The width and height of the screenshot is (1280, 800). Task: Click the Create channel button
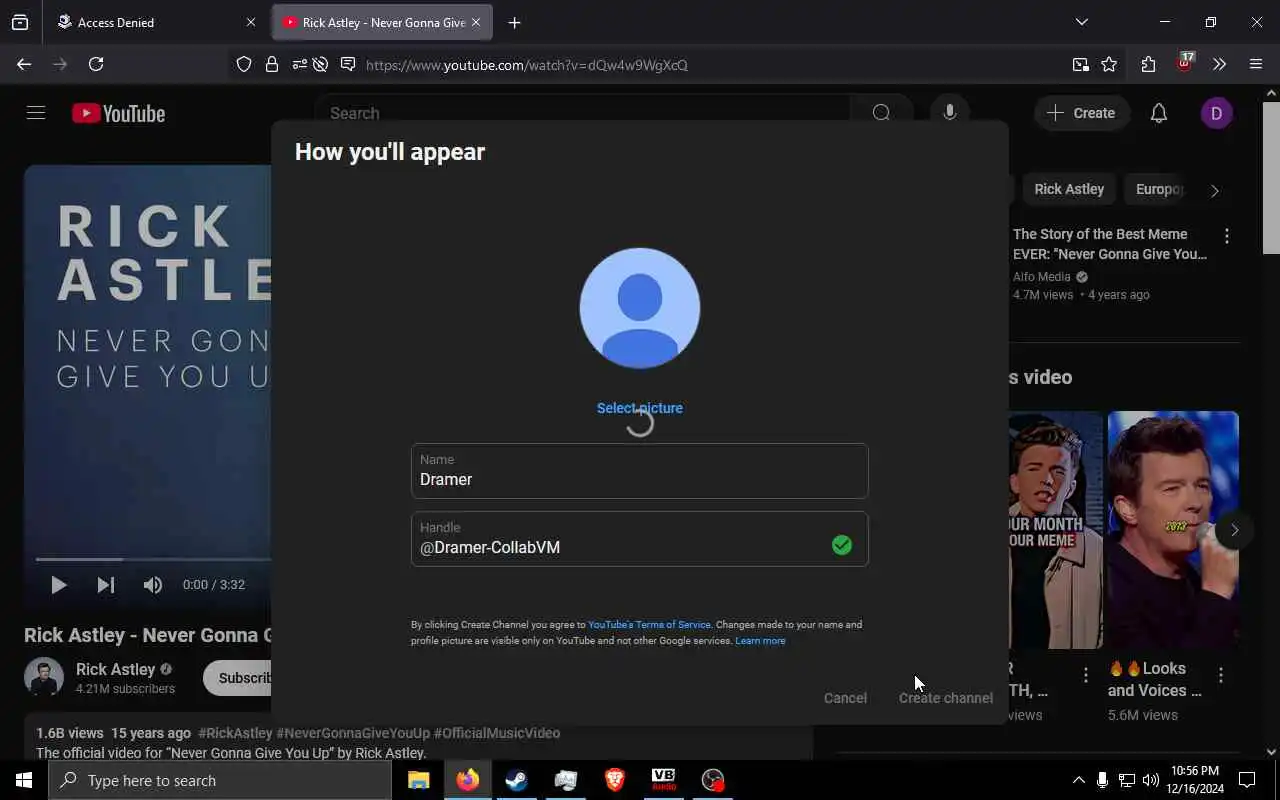coord(945,698)
